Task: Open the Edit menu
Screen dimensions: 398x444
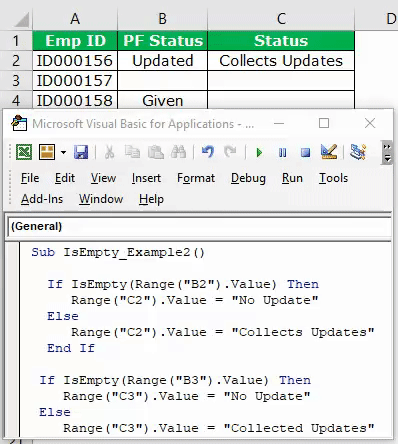Action: (65, 178)
